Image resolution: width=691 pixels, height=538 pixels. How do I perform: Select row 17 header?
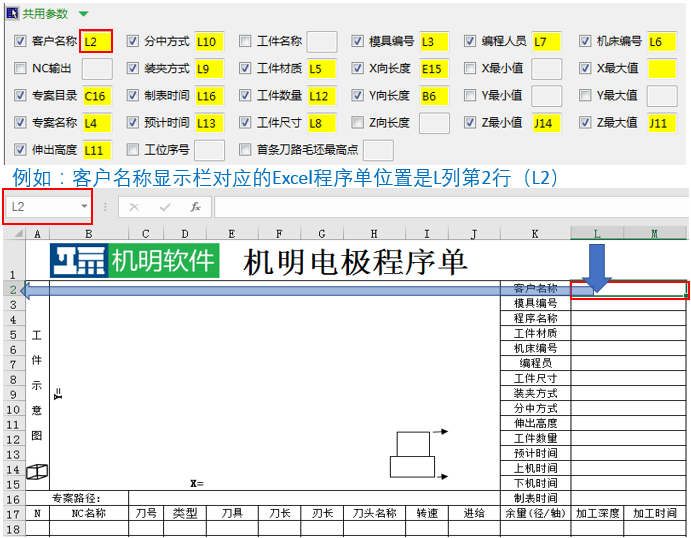(13, 514)
